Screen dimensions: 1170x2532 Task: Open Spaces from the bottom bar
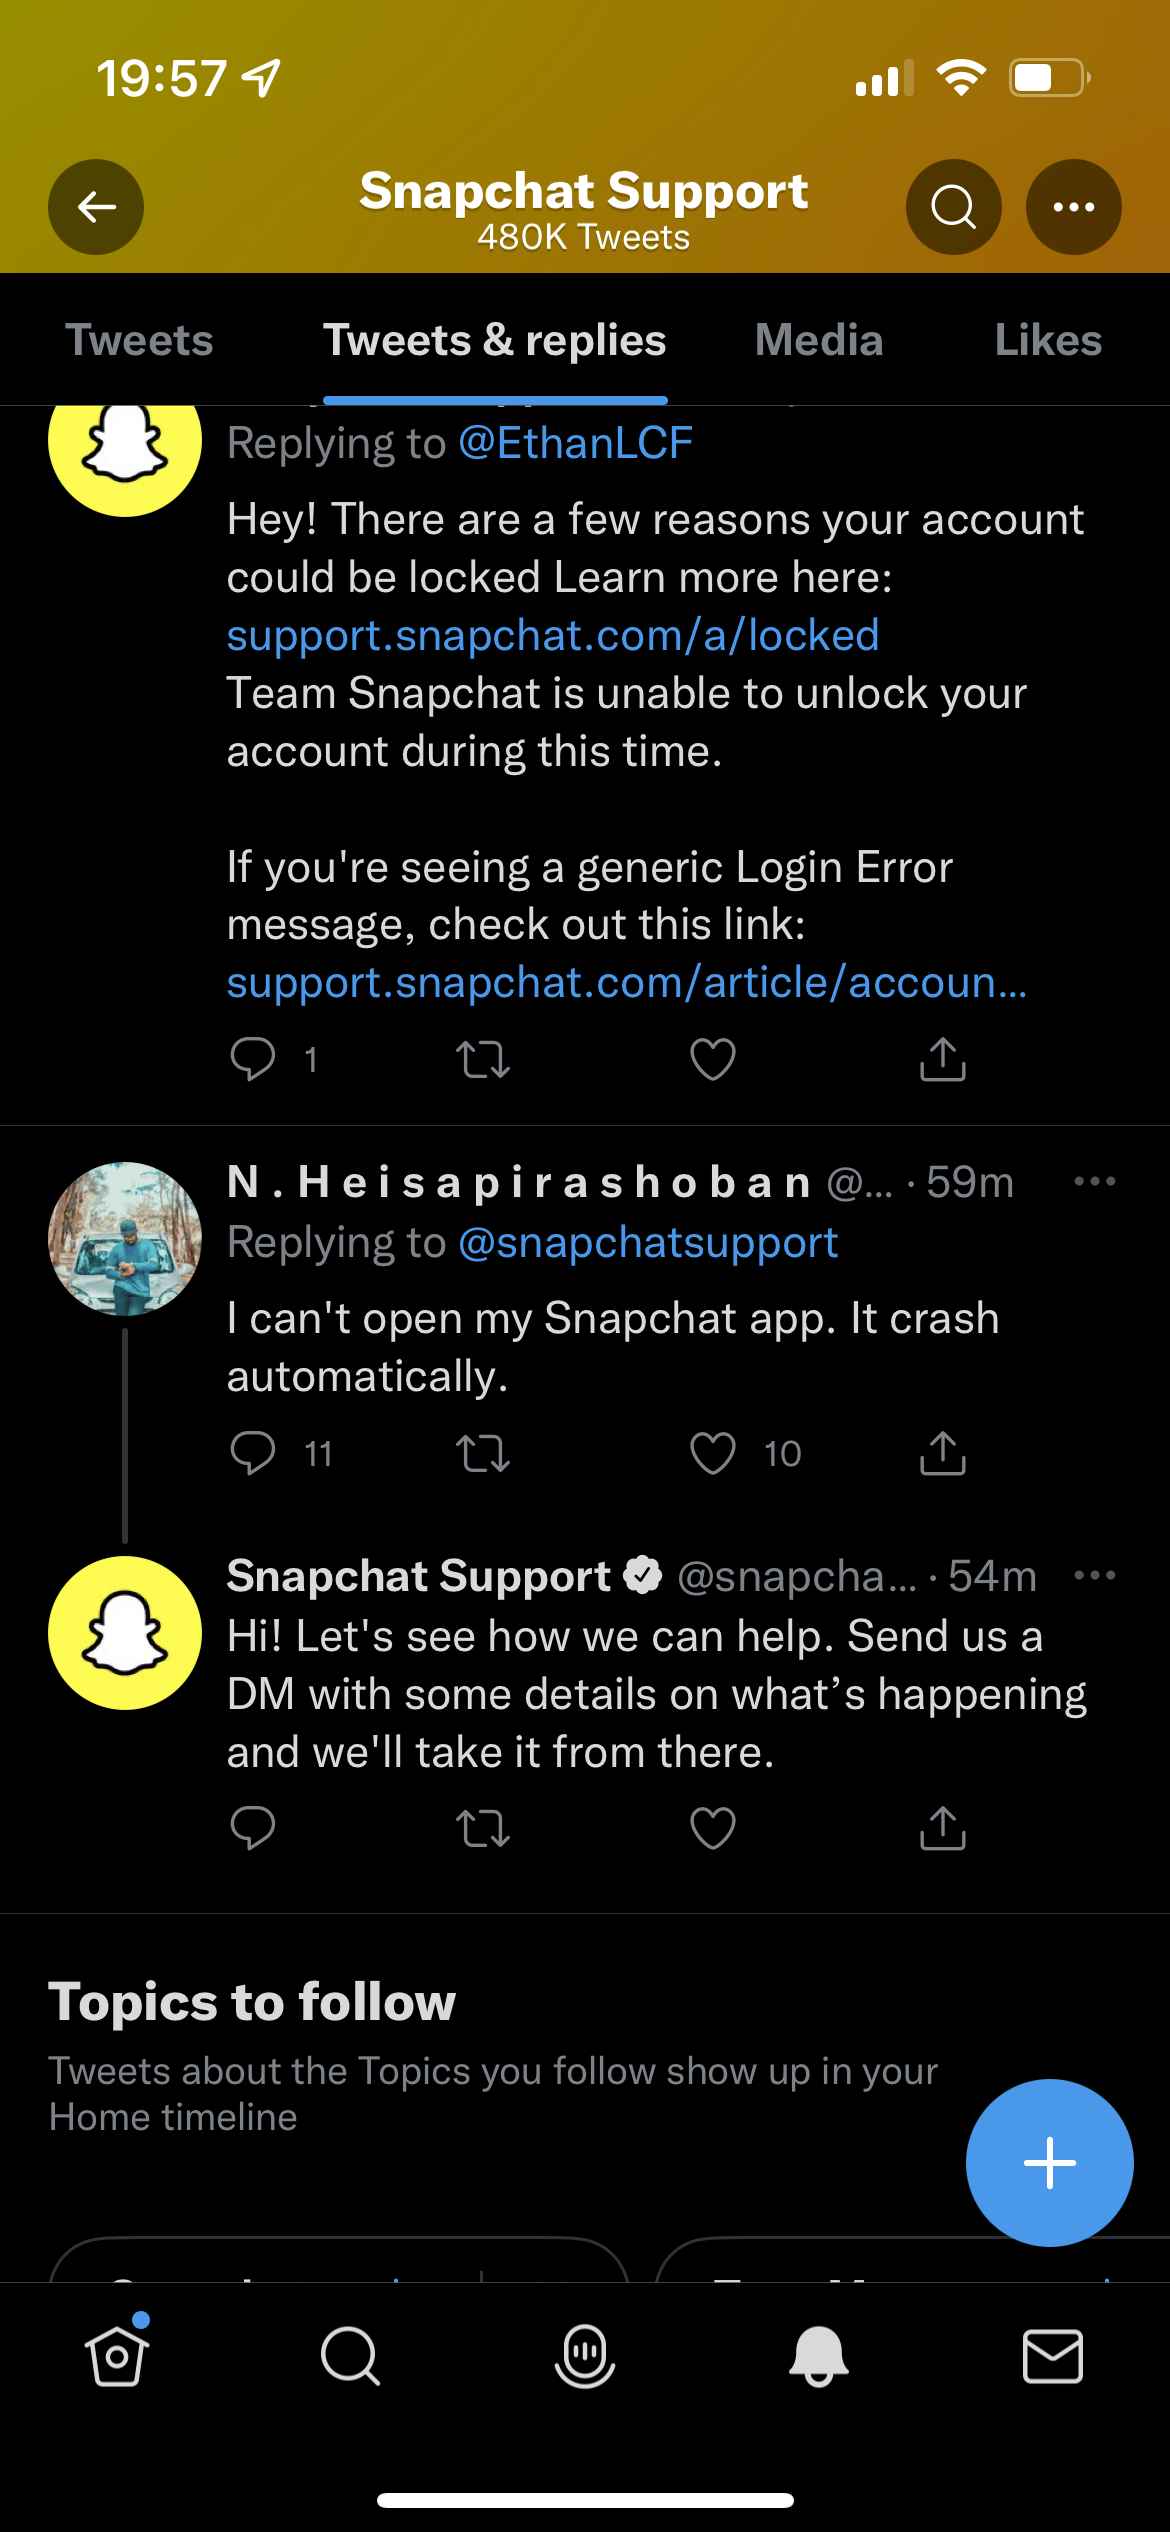tap(584, 2356)
